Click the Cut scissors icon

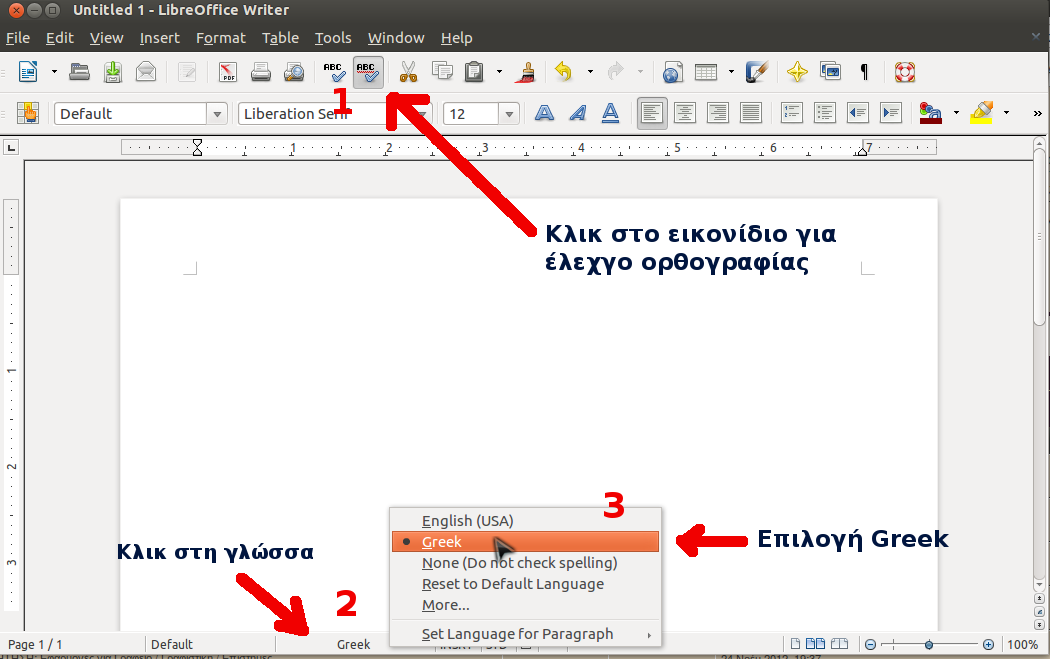point(408,72)
